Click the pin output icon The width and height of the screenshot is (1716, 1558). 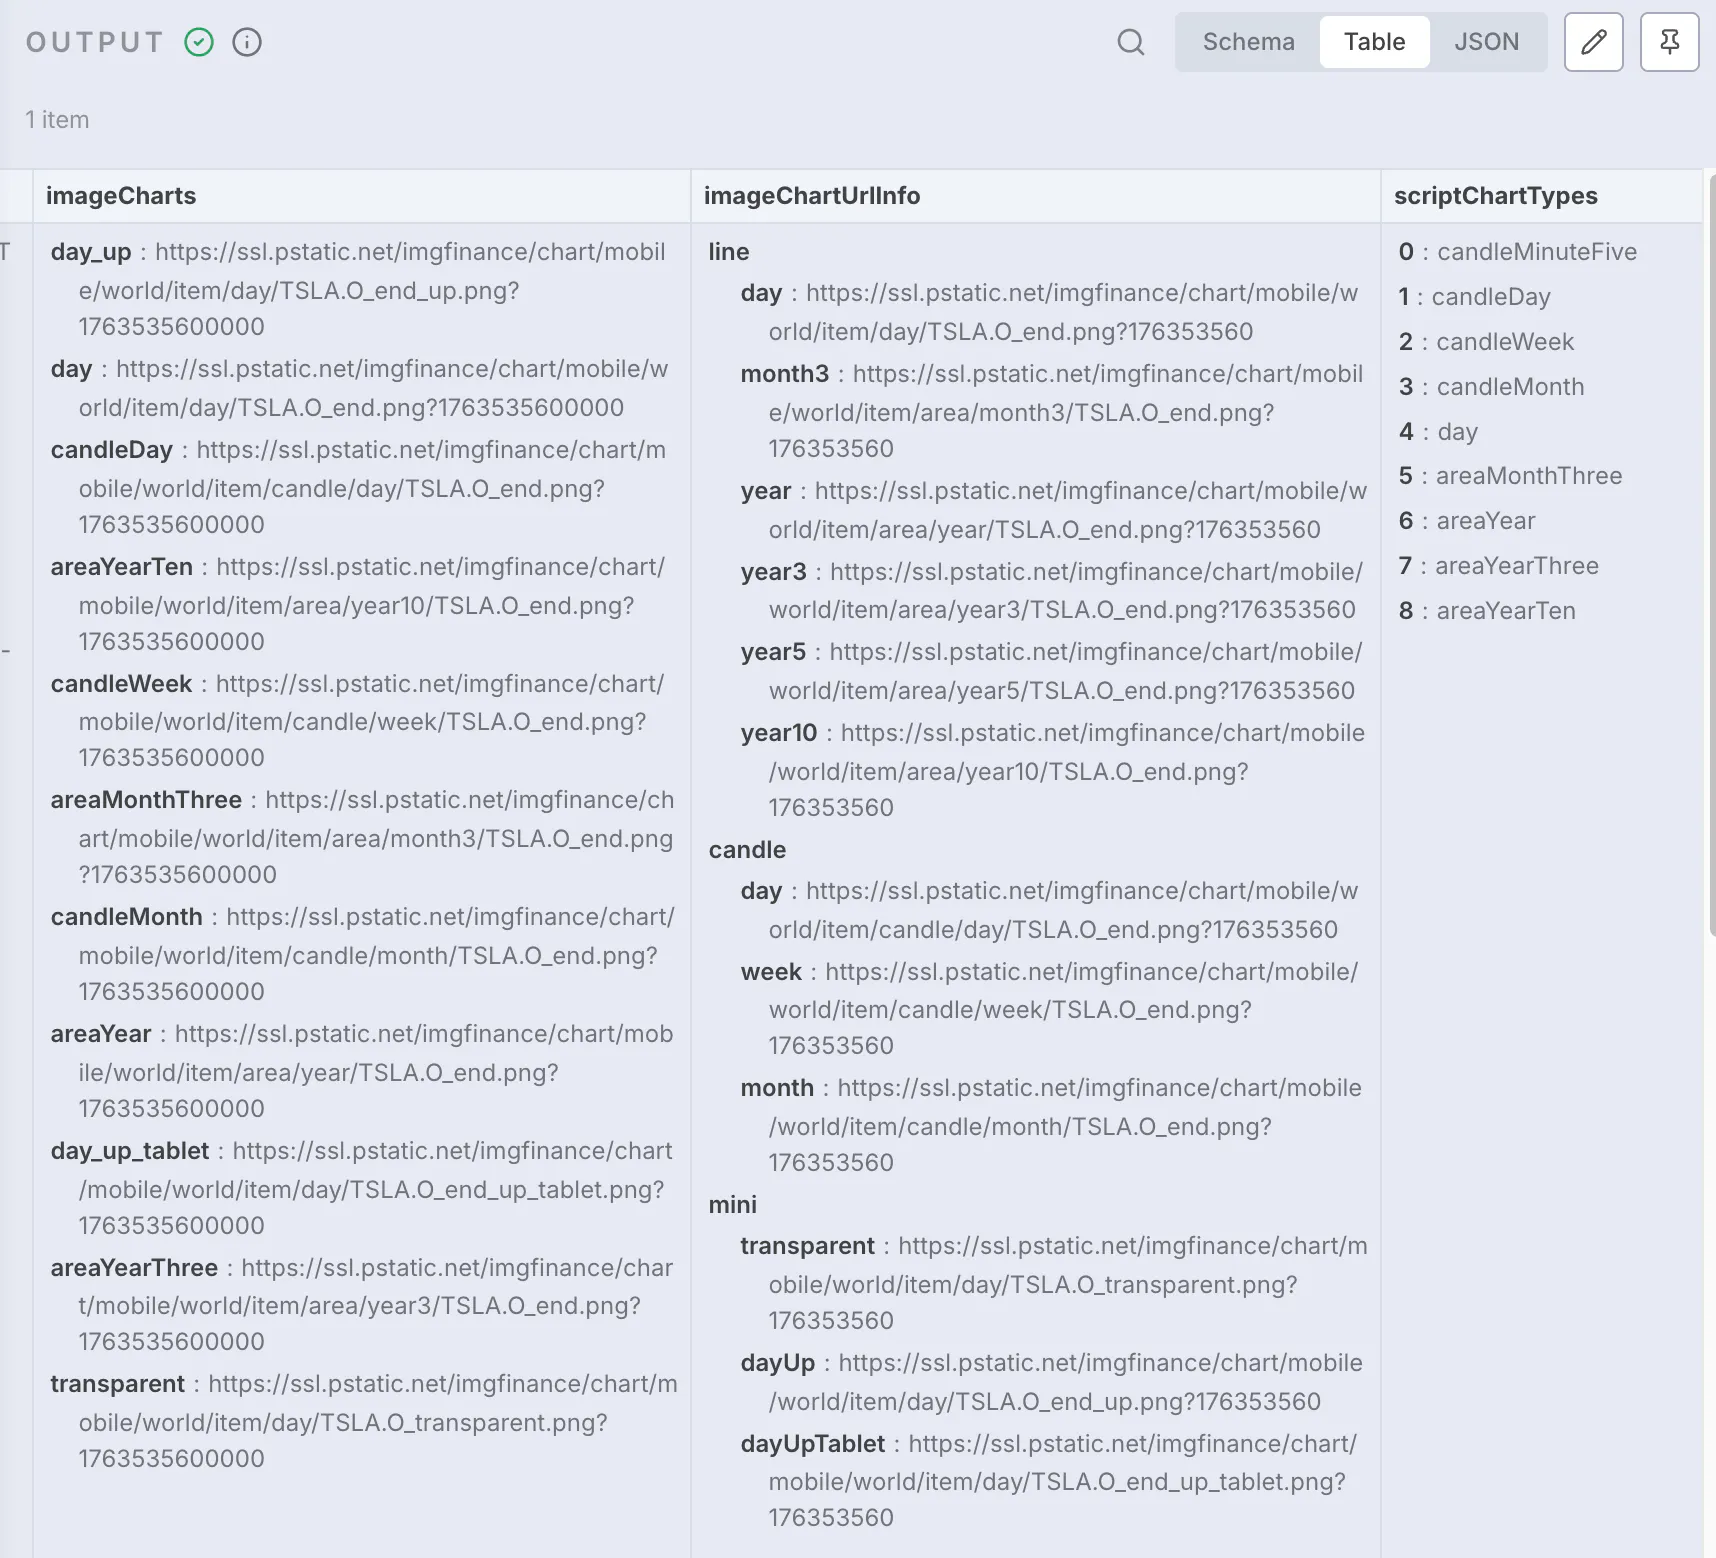1669,42
